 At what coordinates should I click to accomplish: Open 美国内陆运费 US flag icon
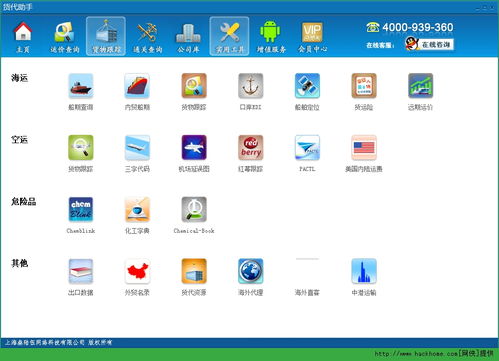point(364,147)
